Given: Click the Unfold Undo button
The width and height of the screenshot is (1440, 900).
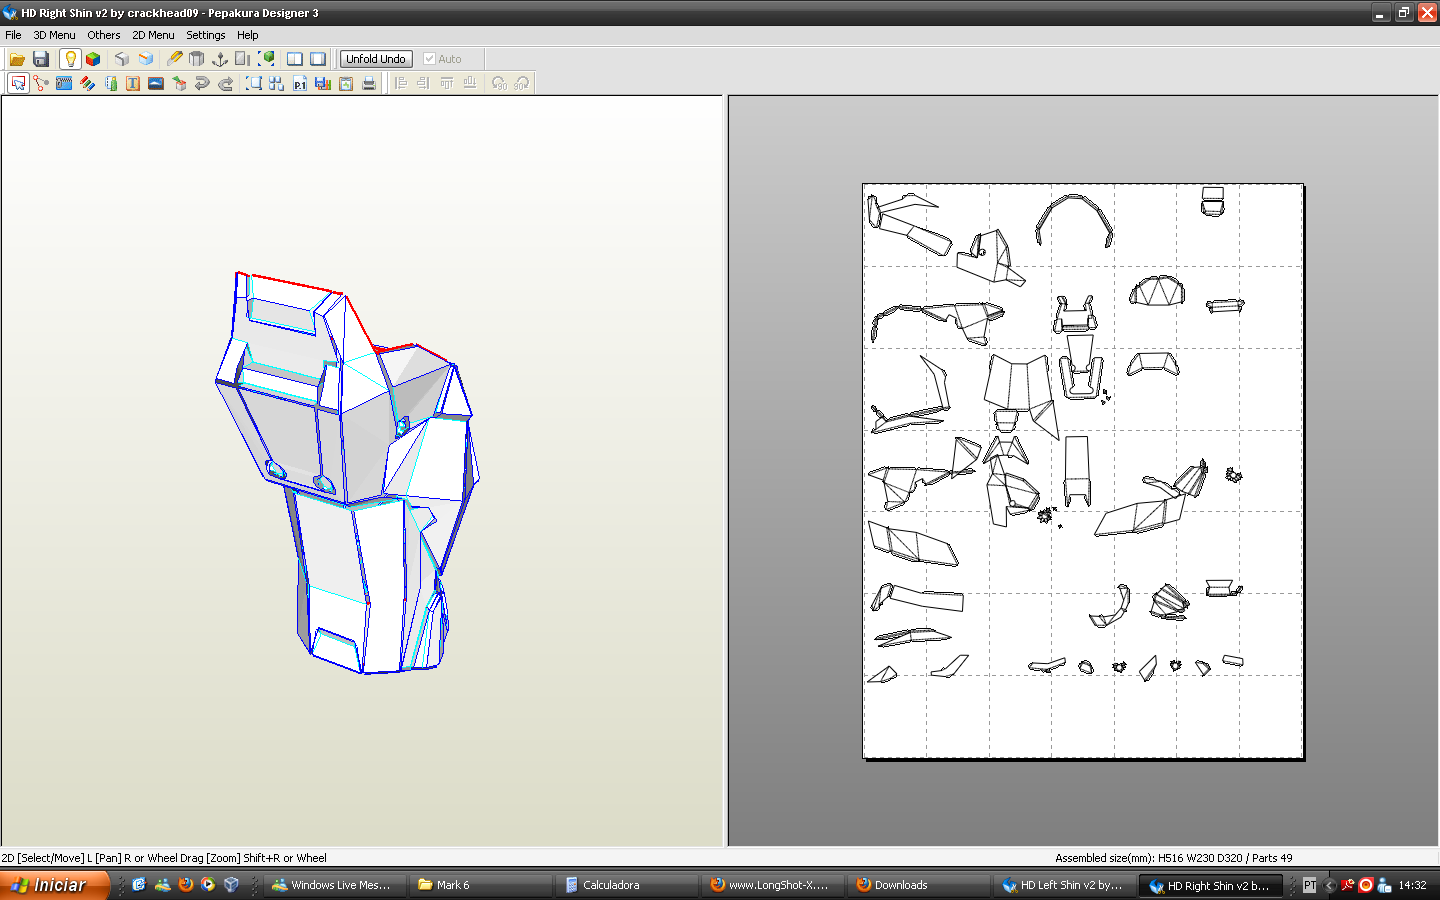Looking at the screenshot, I should pos(376,59).
